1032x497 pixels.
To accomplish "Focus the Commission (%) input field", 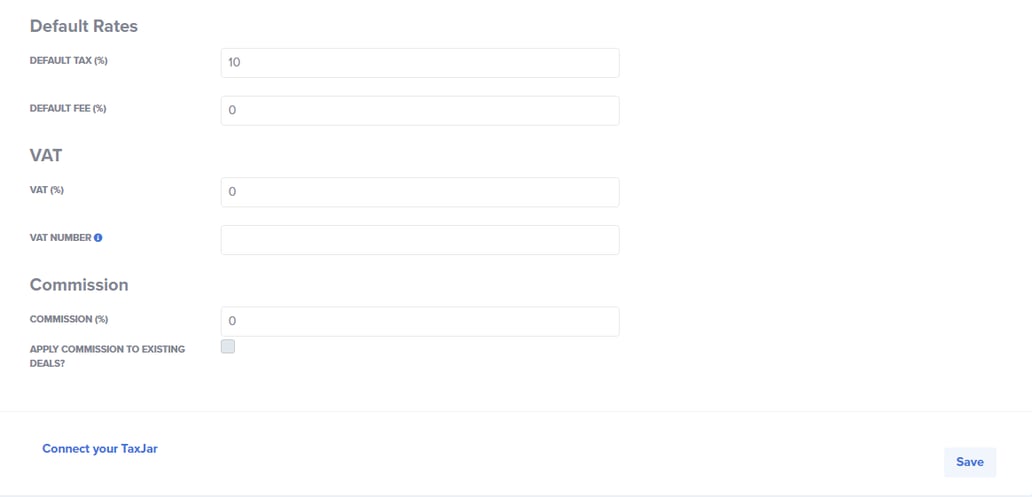I will point(420,321).
